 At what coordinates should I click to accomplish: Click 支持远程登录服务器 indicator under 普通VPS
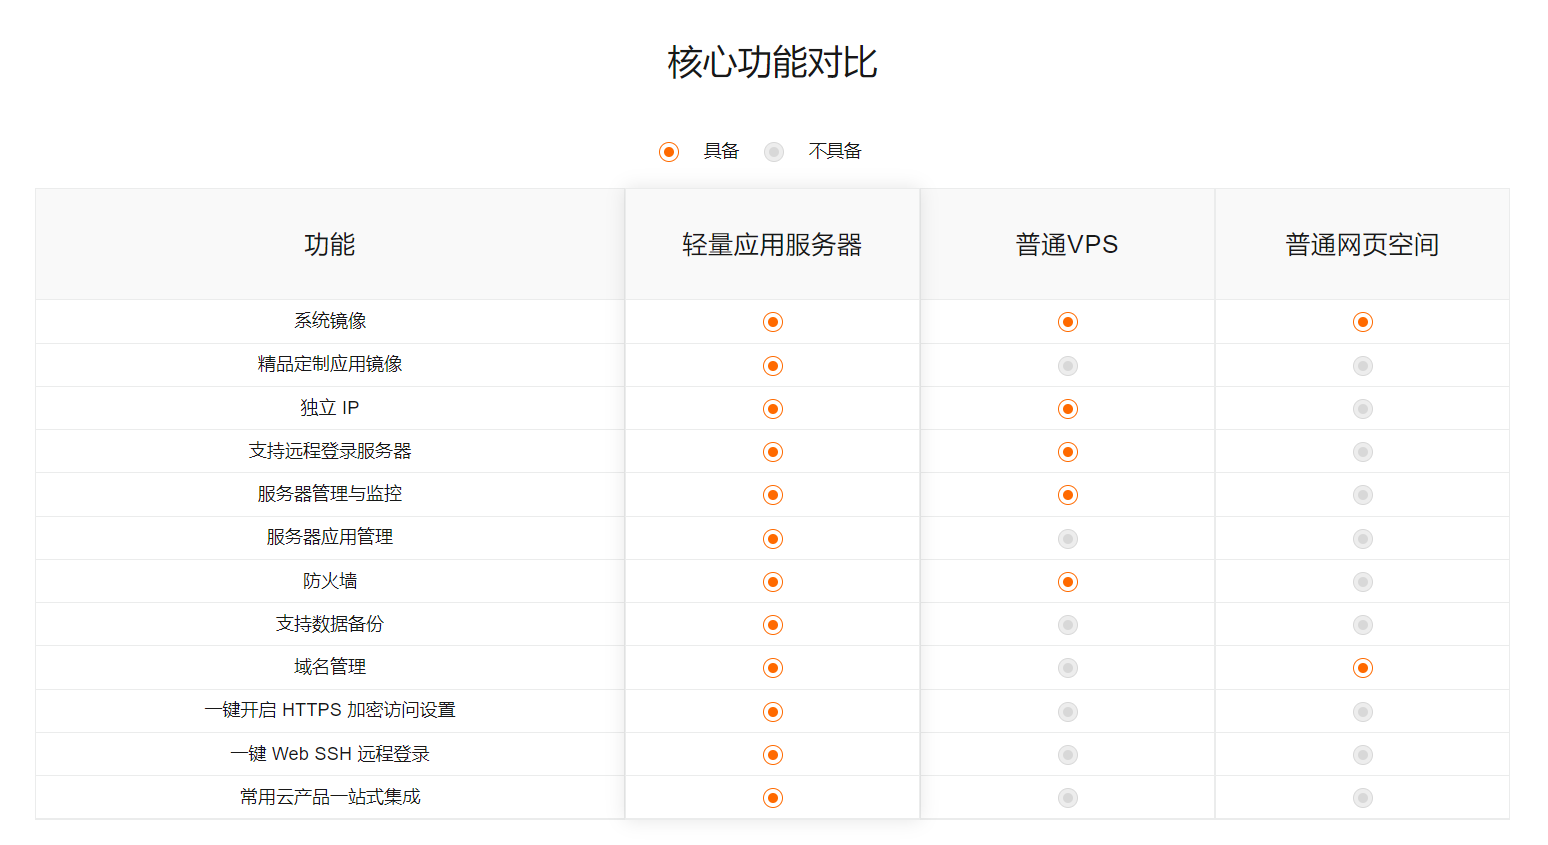click(x=1068, y=452)
